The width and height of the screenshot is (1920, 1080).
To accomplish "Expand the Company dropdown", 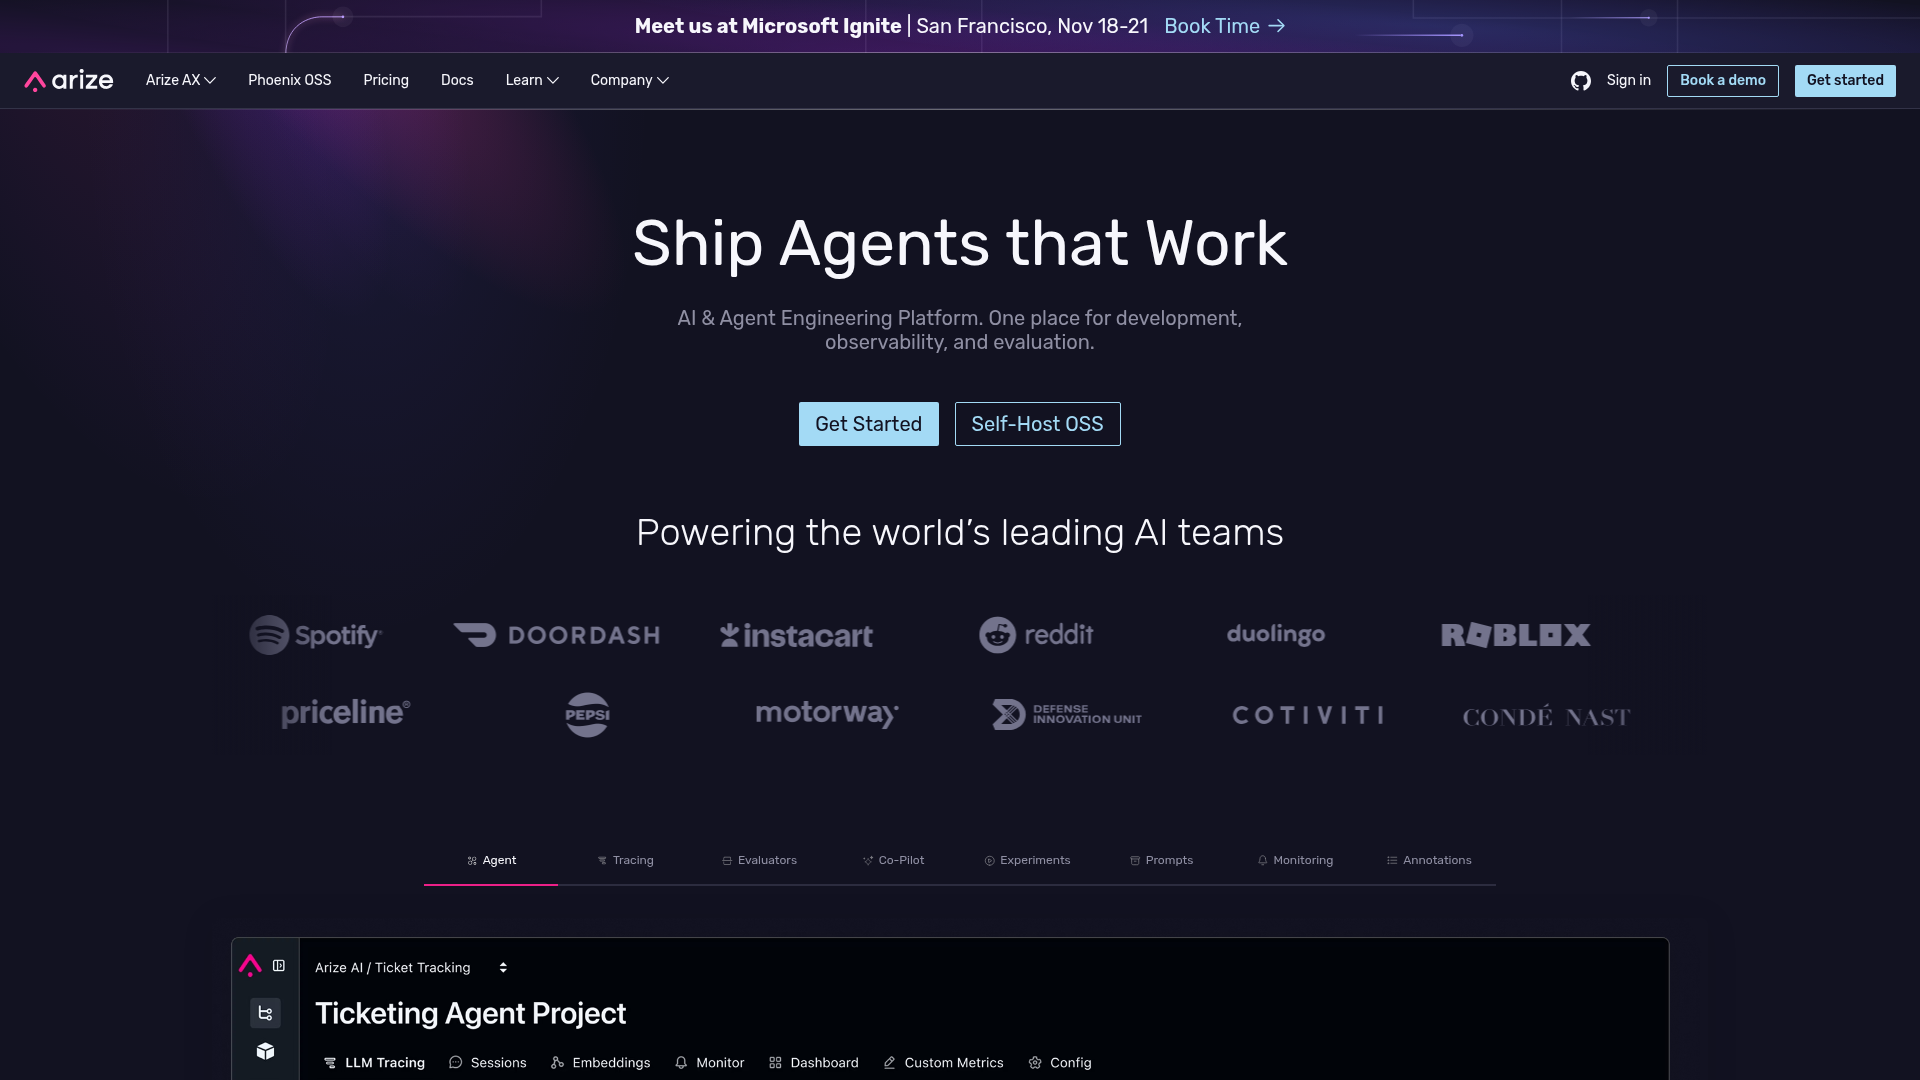I will coord(629,80).
